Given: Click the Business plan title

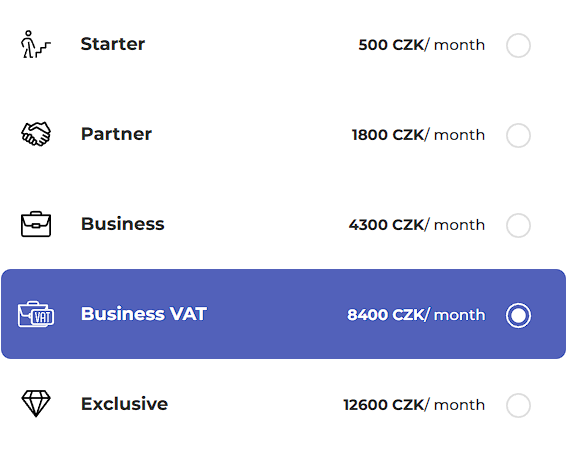Looking at the screenshot, I should 123,224.
